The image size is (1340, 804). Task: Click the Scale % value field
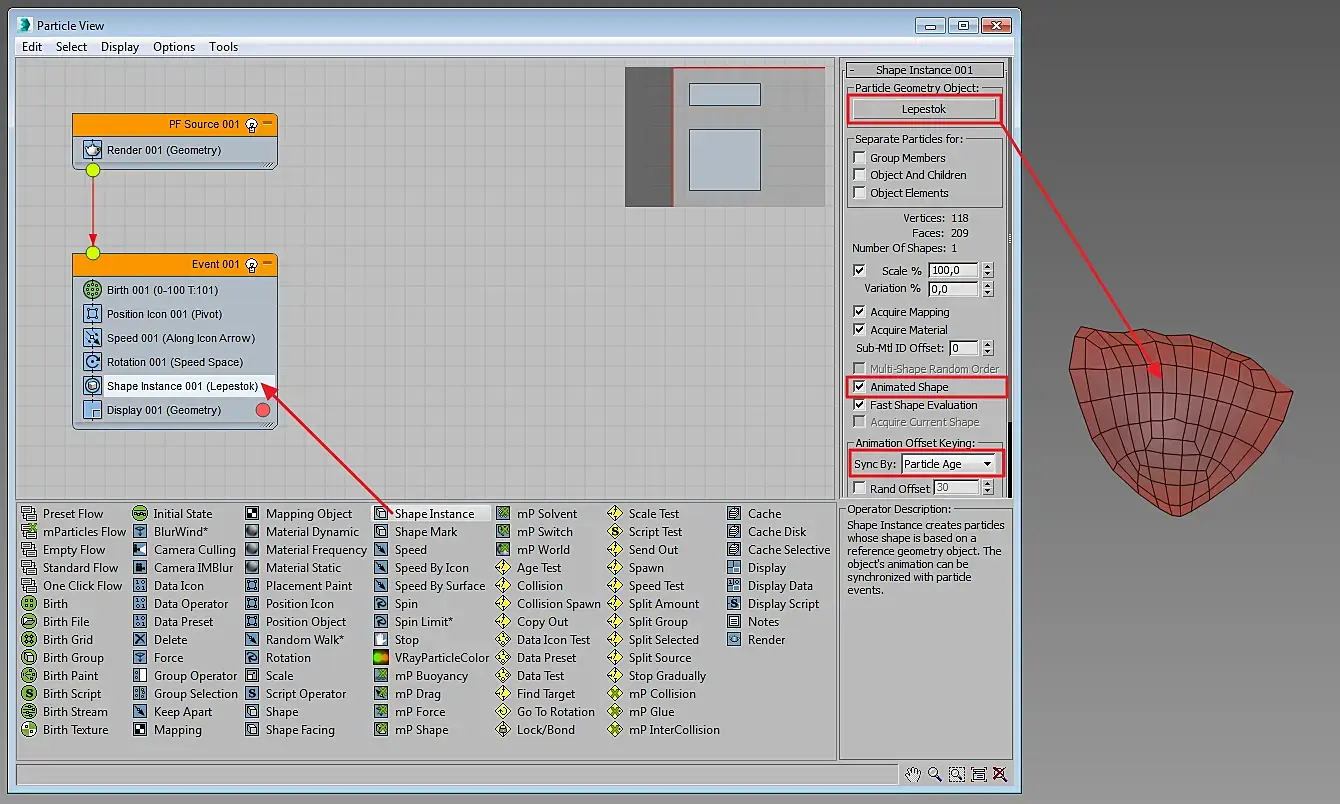point(953,270)
